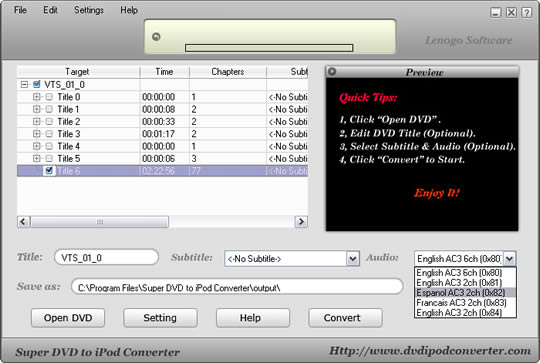Open the Settings menu
Screen dimensions: 540x363
click(89, 10)
